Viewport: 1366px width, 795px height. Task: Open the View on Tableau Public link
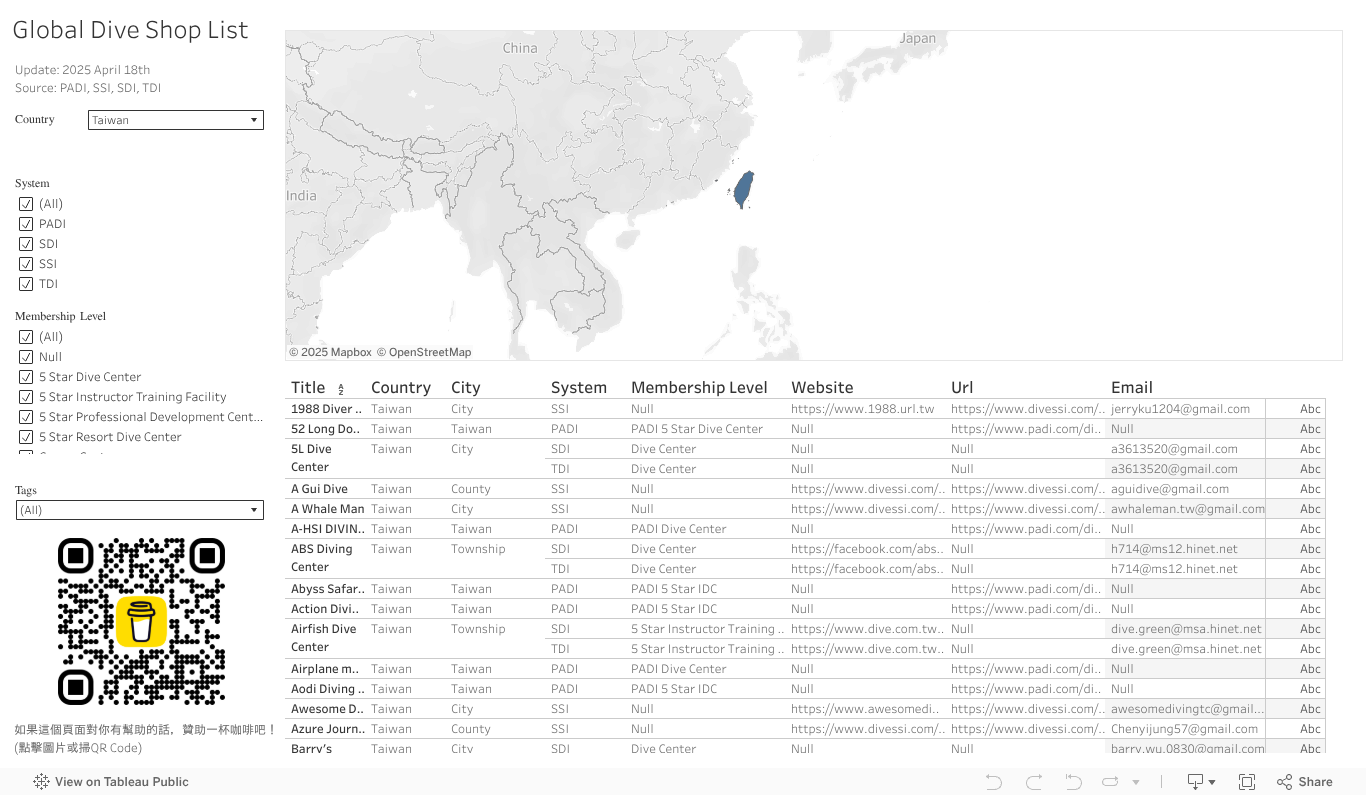tap(120, 782)
